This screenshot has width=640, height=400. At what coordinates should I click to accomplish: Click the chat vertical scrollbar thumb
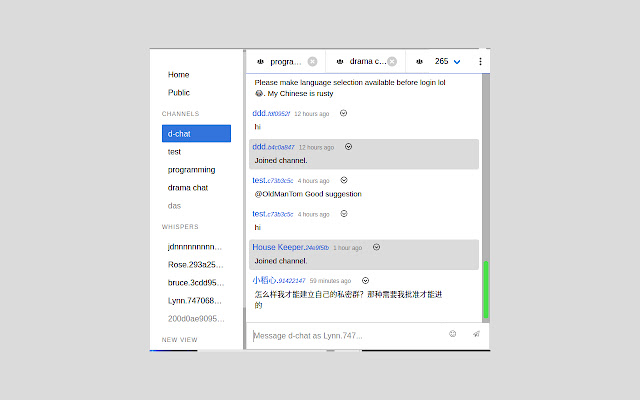tap(486, 289)
